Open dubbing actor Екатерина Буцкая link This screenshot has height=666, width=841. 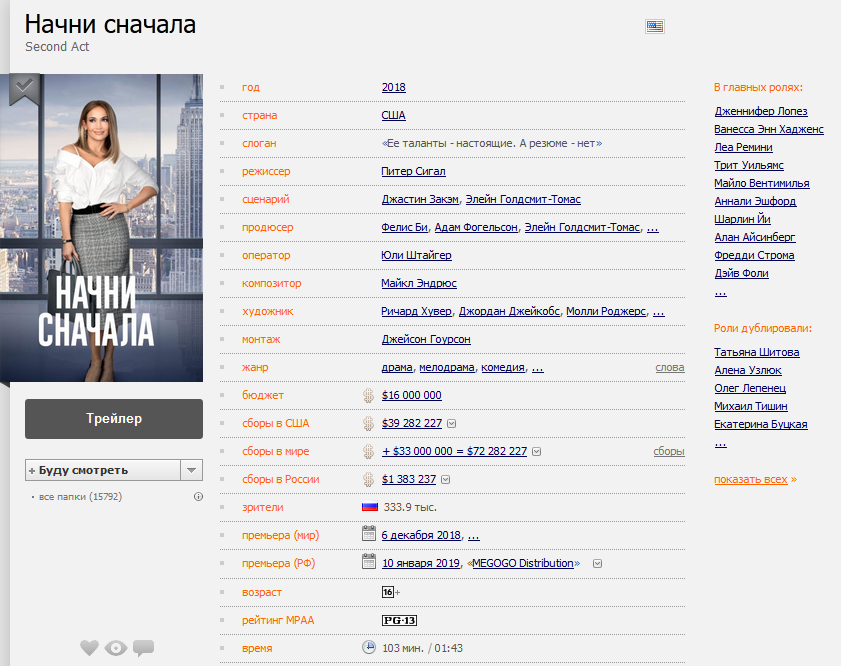[761, 424]
